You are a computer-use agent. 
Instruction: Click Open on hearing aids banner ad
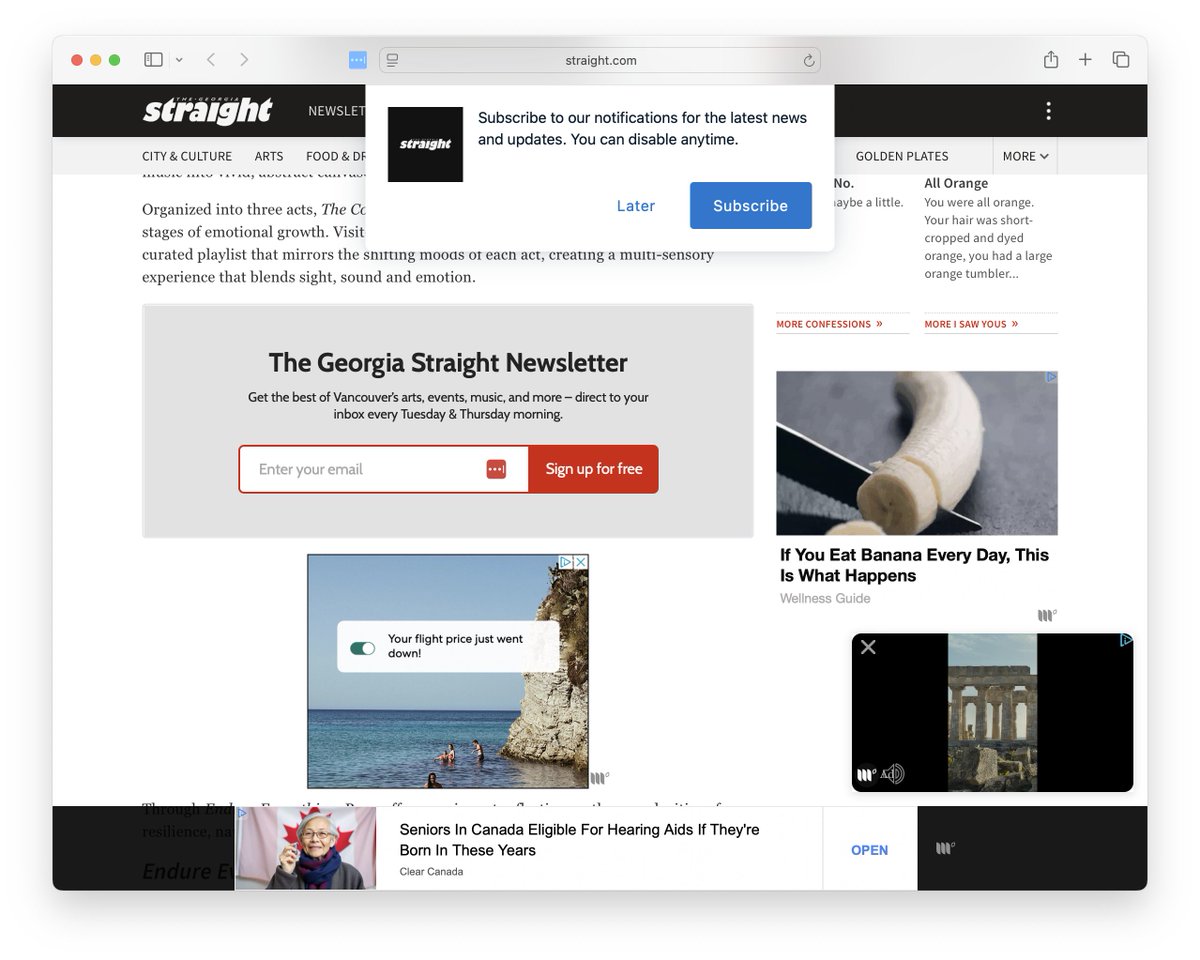point(869,850)
